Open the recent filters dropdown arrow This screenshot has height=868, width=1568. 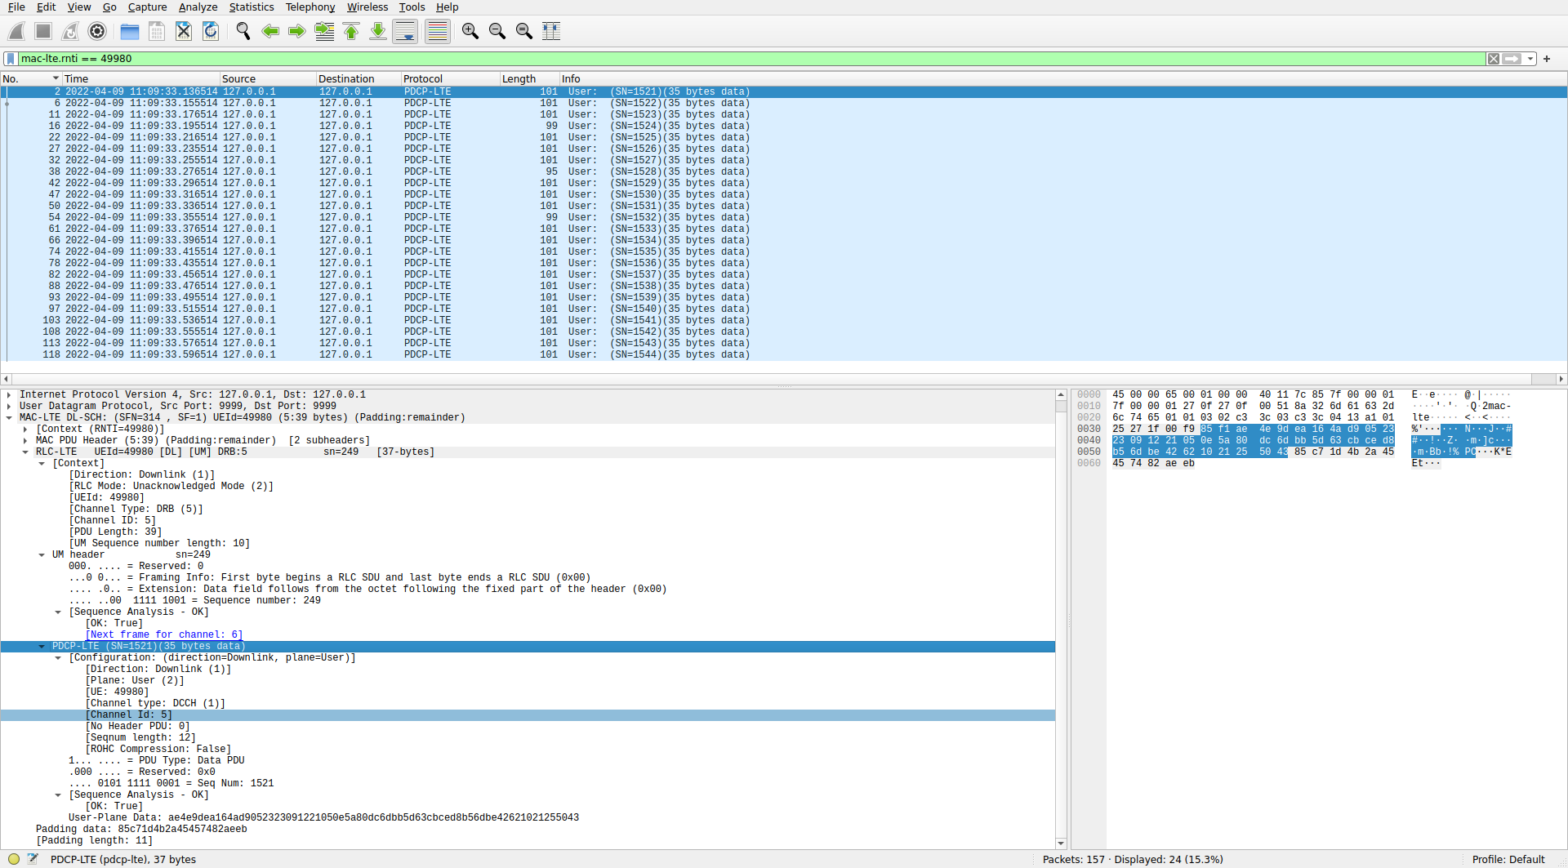click(1530, 59)
